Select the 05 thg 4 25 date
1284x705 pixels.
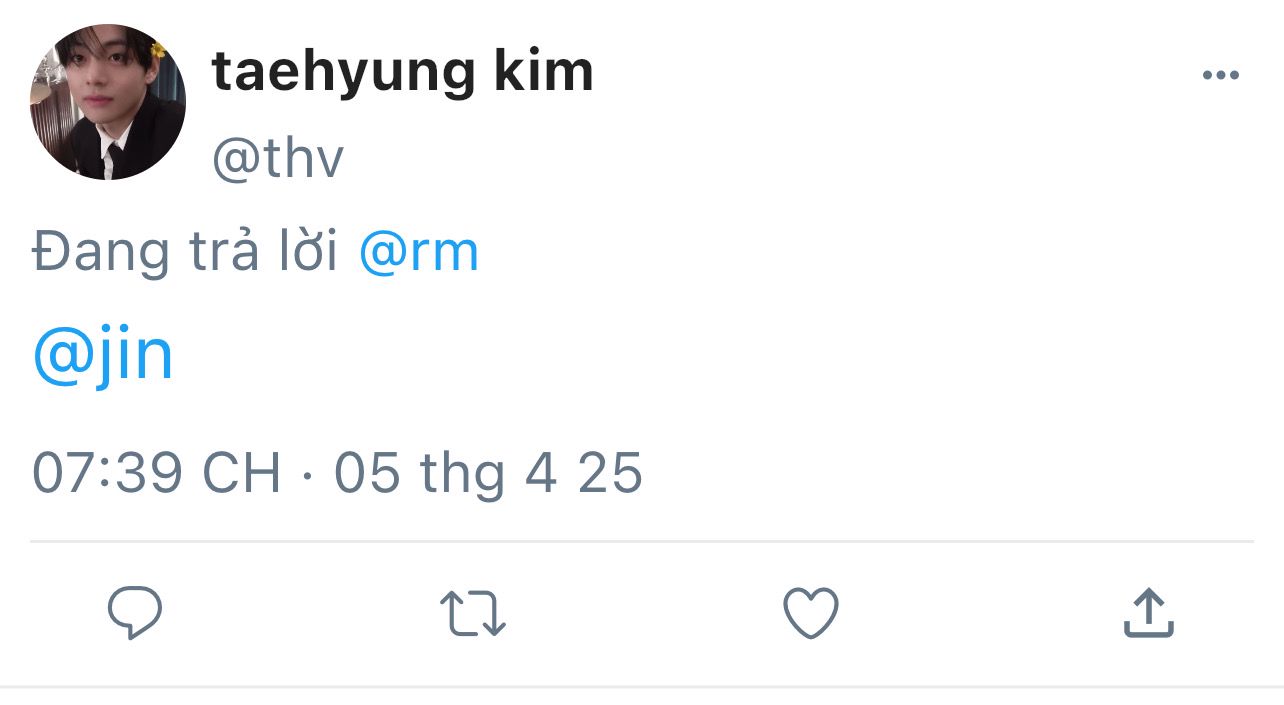pyautogui.click(x=488, y=472)
